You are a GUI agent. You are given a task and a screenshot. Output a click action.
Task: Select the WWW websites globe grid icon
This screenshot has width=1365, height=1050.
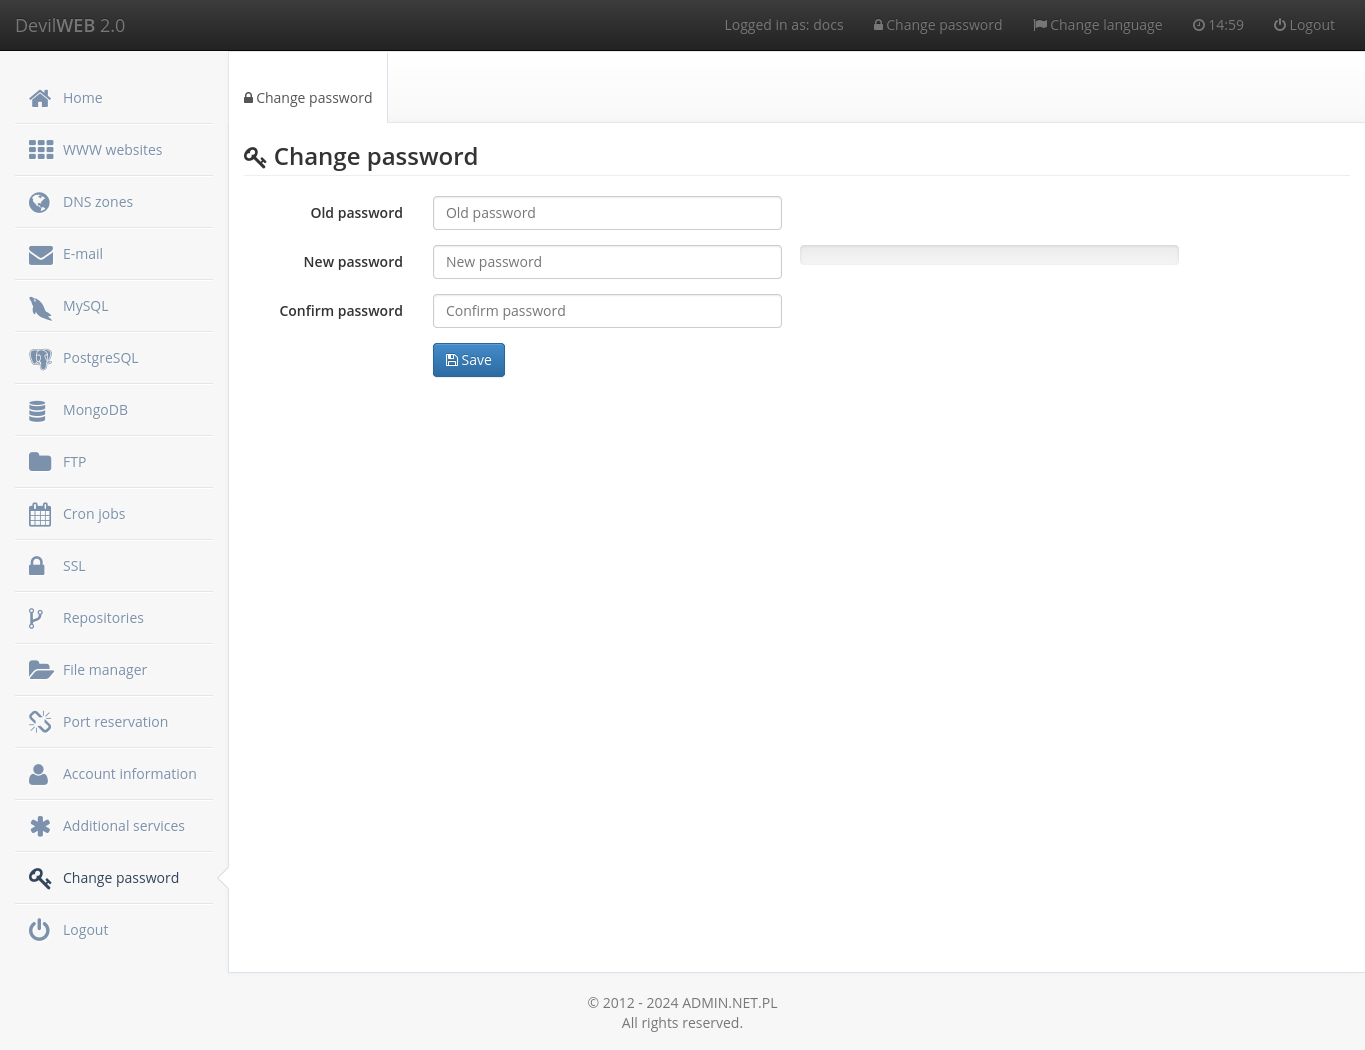40,150
